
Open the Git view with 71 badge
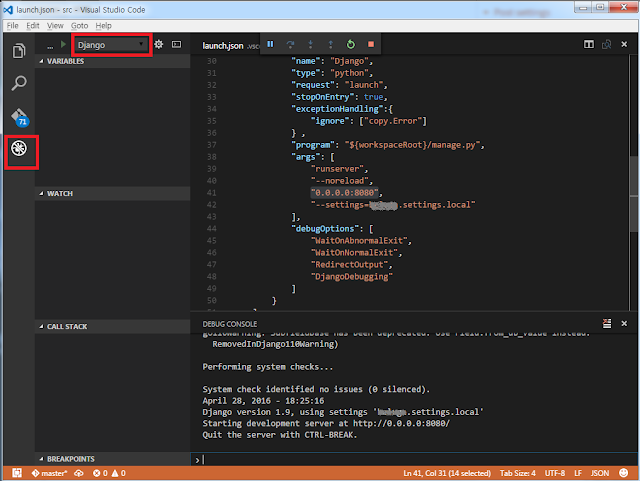20,117
